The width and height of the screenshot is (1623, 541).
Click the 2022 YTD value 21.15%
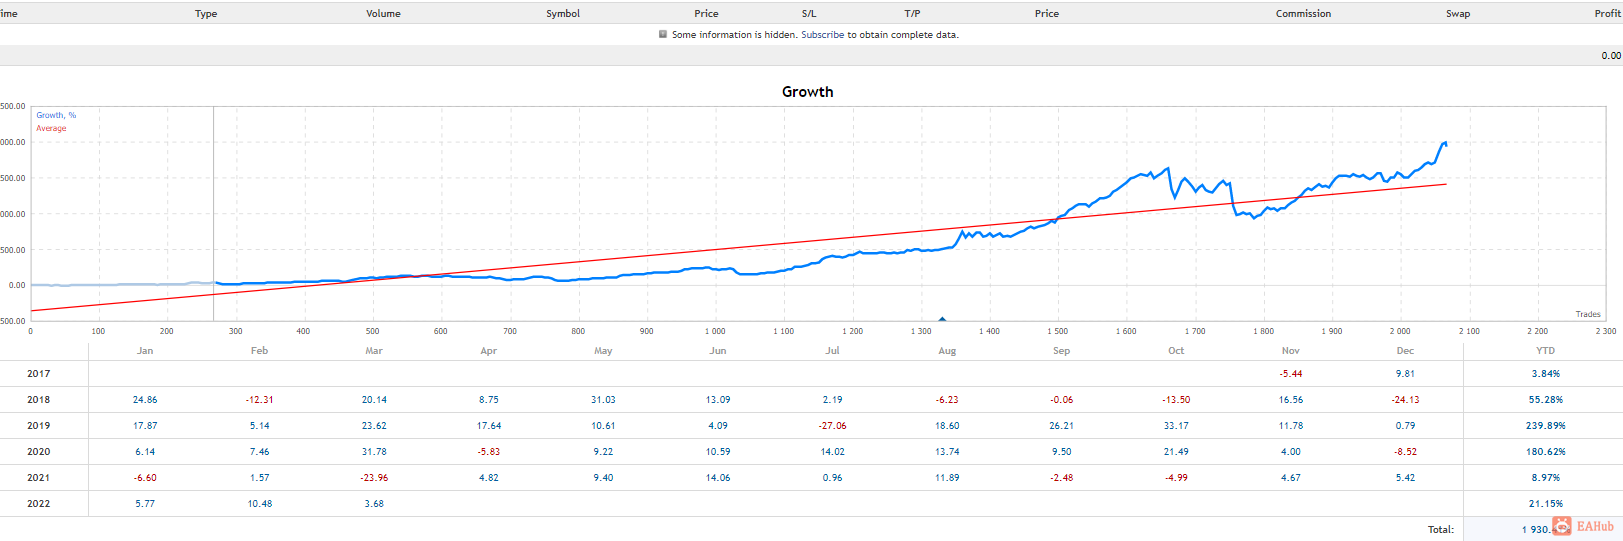click(1545, 504)
